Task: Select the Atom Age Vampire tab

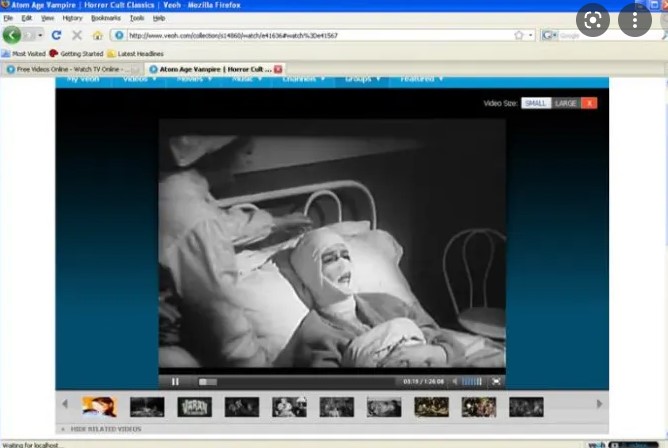Action: pos(211,69)
